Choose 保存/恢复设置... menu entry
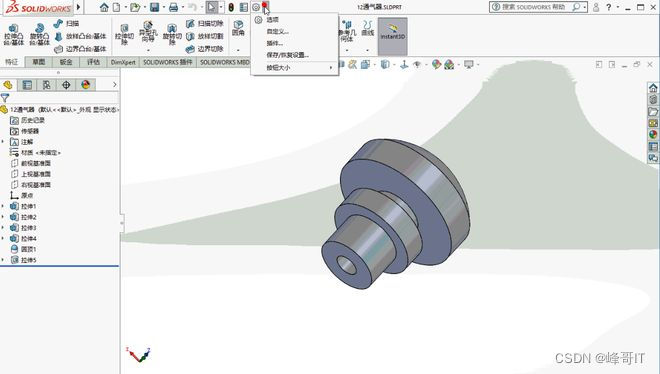 coord(295,55)
